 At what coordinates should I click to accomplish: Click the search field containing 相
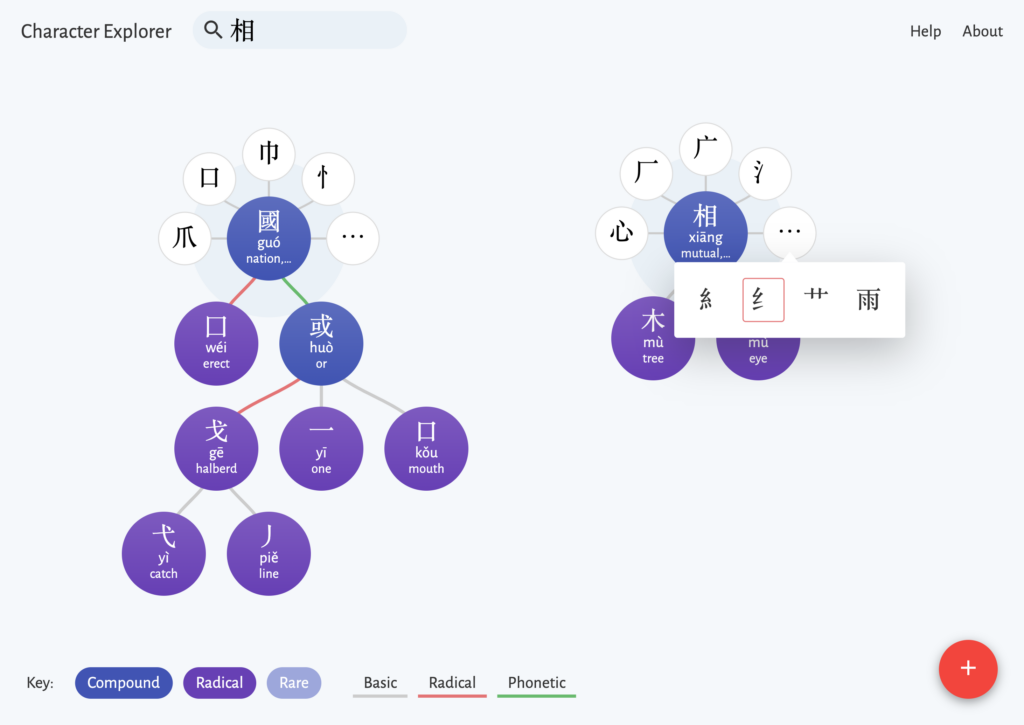[x=300, y=30]
